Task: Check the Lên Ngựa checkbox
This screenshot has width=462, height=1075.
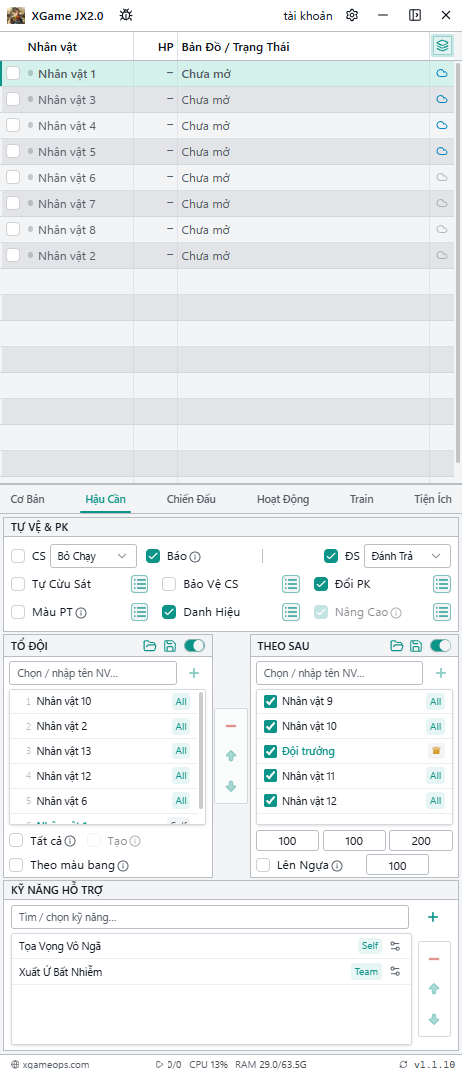Action: click(263, 865)
